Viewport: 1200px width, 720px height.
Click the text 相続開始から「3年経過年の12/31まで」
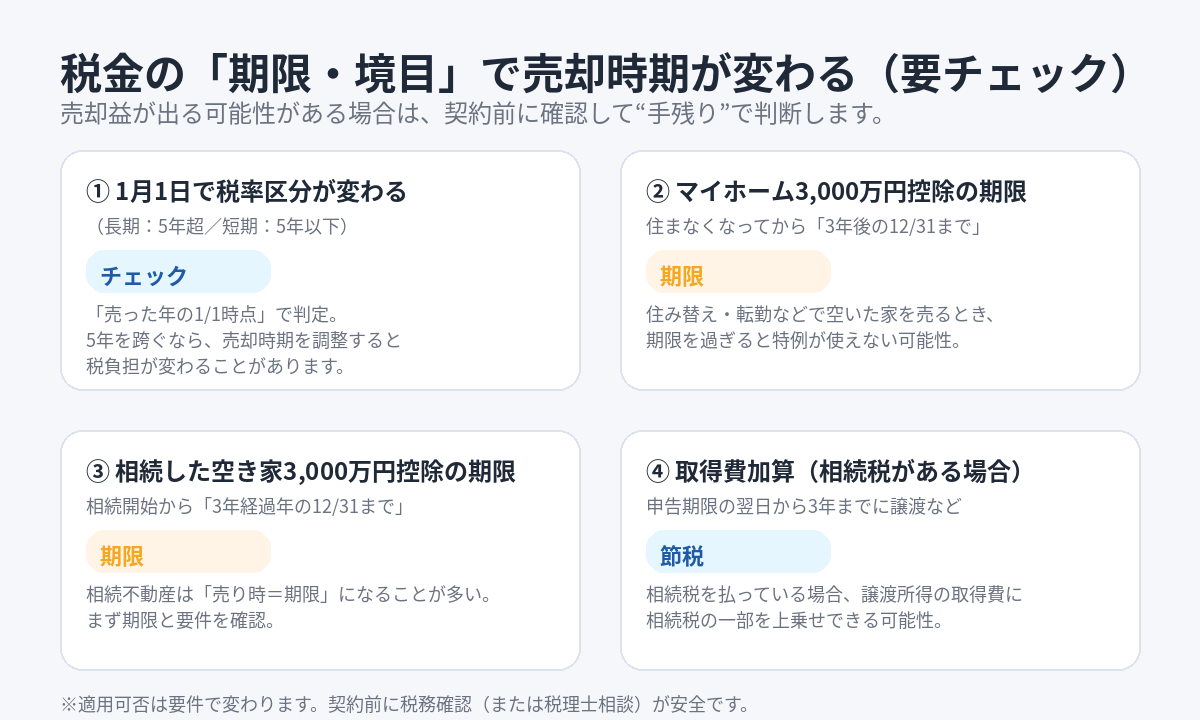point(245,506)
